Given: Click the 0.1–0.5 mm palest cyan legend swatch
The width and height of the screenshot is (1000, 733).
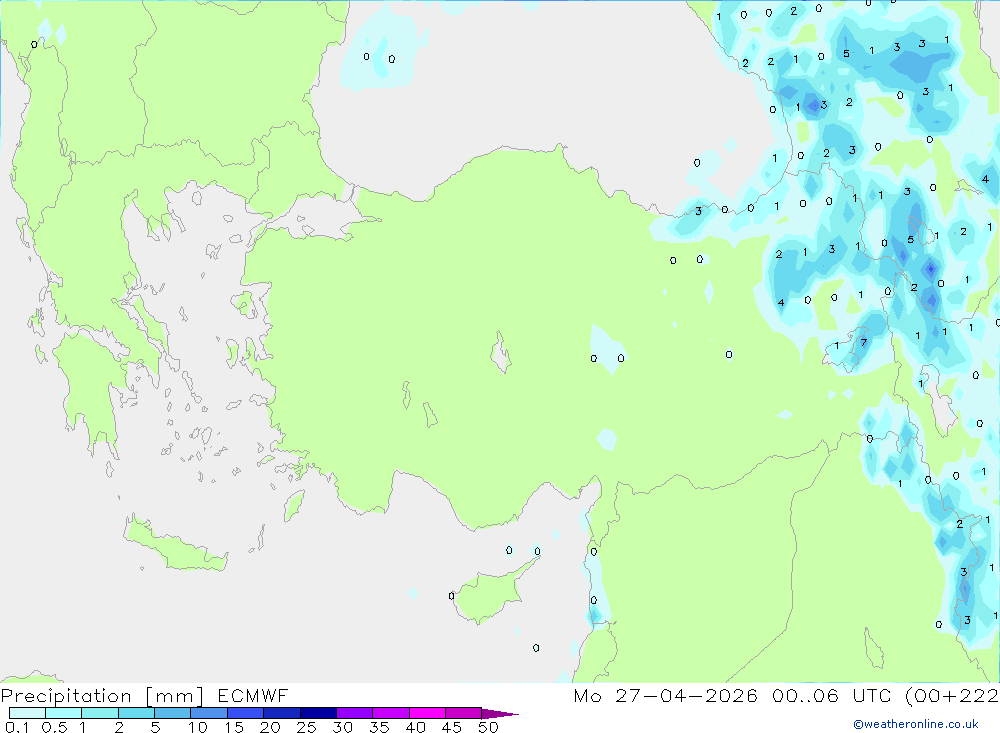Looking at the screenshot, I should click(27, 713).
